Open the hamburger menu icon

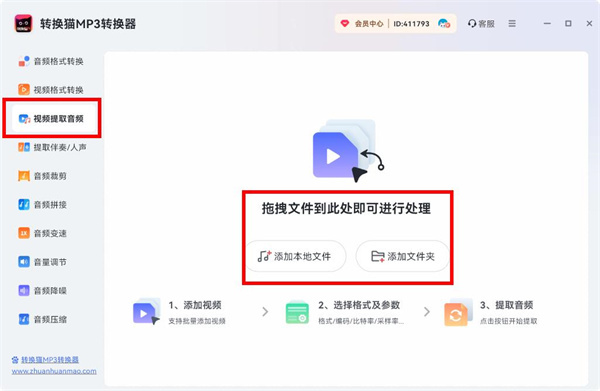[x=512, y=24]
